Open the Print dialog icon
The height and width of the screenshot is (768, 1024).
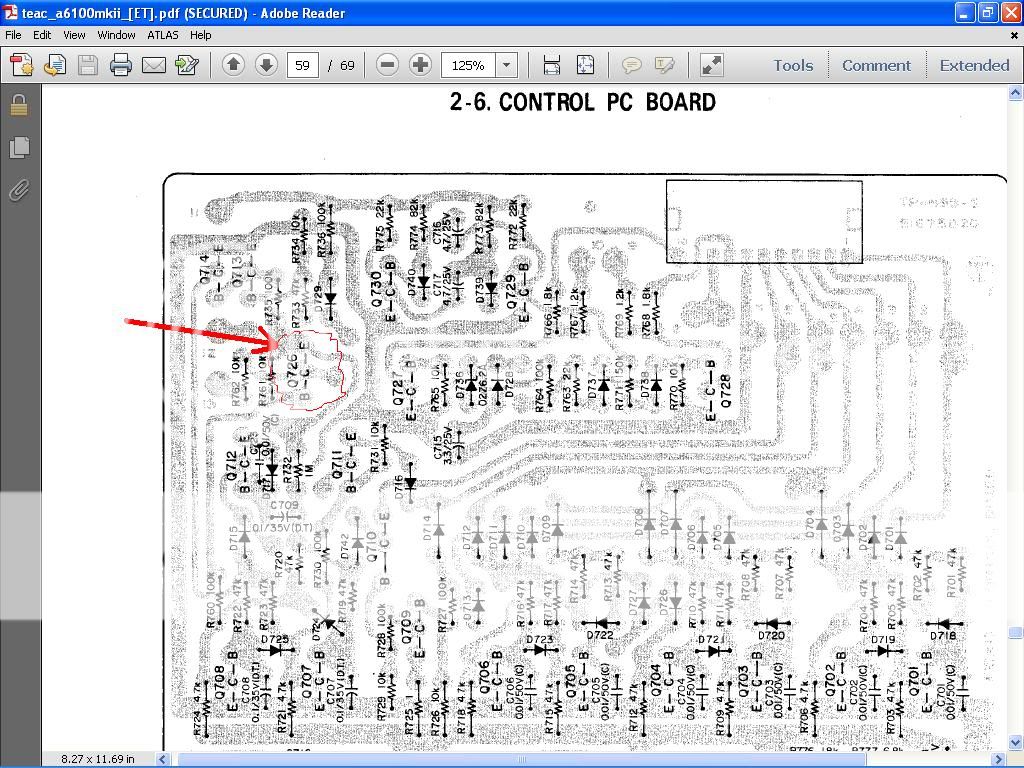pyautogui.click(x=120, y=64)
